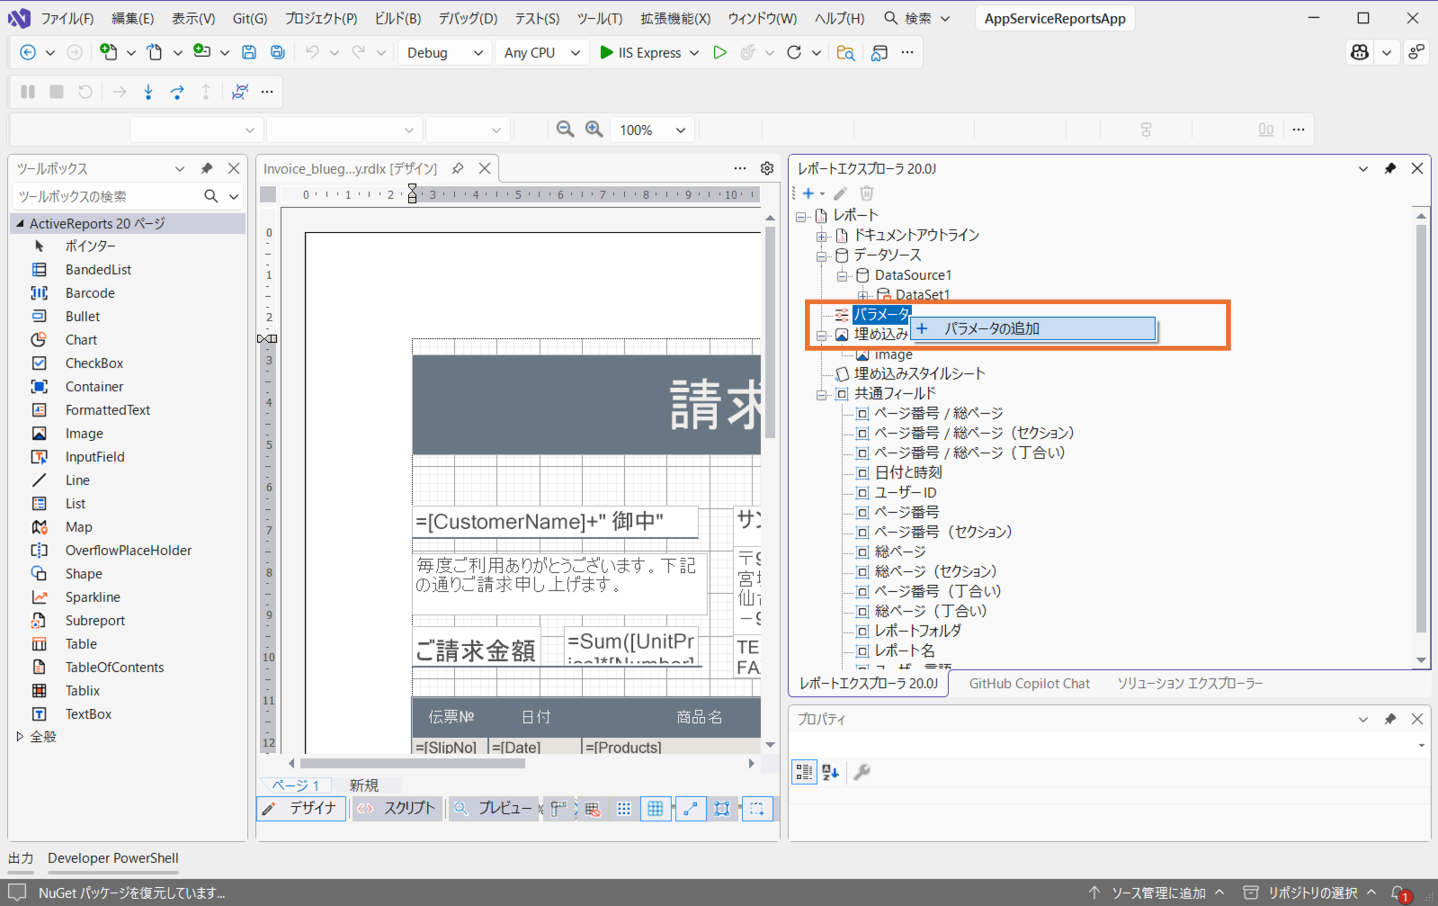Click the ツールボックスの検索 field
This screenshot has height=906, width=1438.
point(108,197)
